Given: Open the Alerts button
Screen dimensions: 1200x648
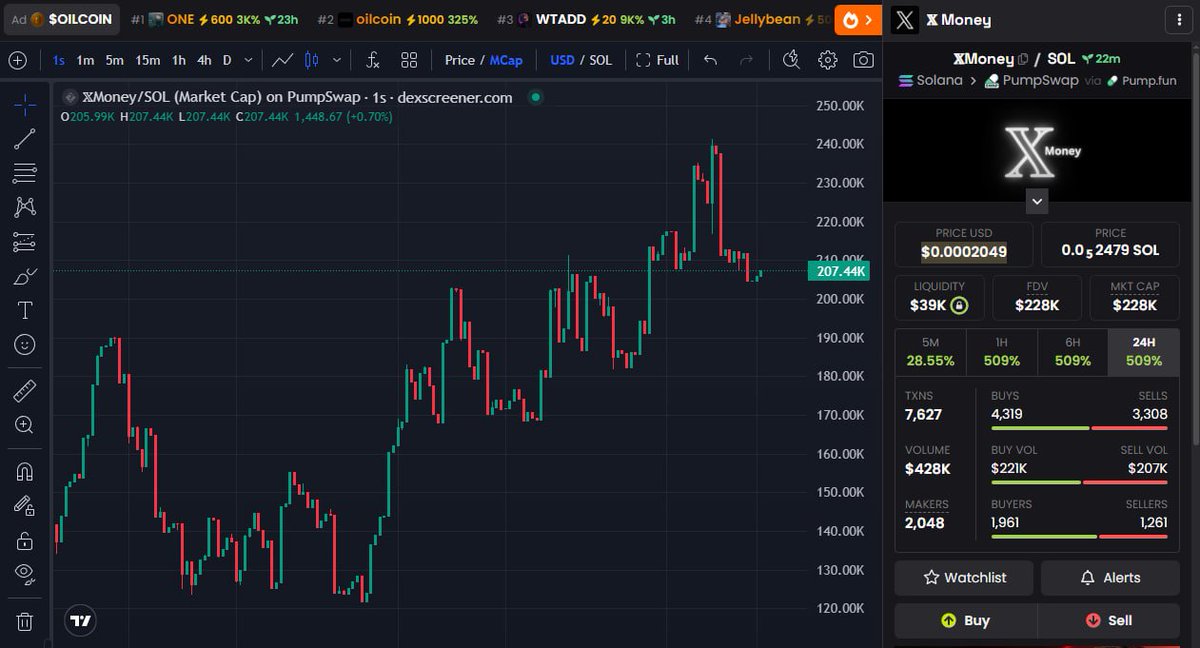Looking at the screenshot, I should (1110, 578).
